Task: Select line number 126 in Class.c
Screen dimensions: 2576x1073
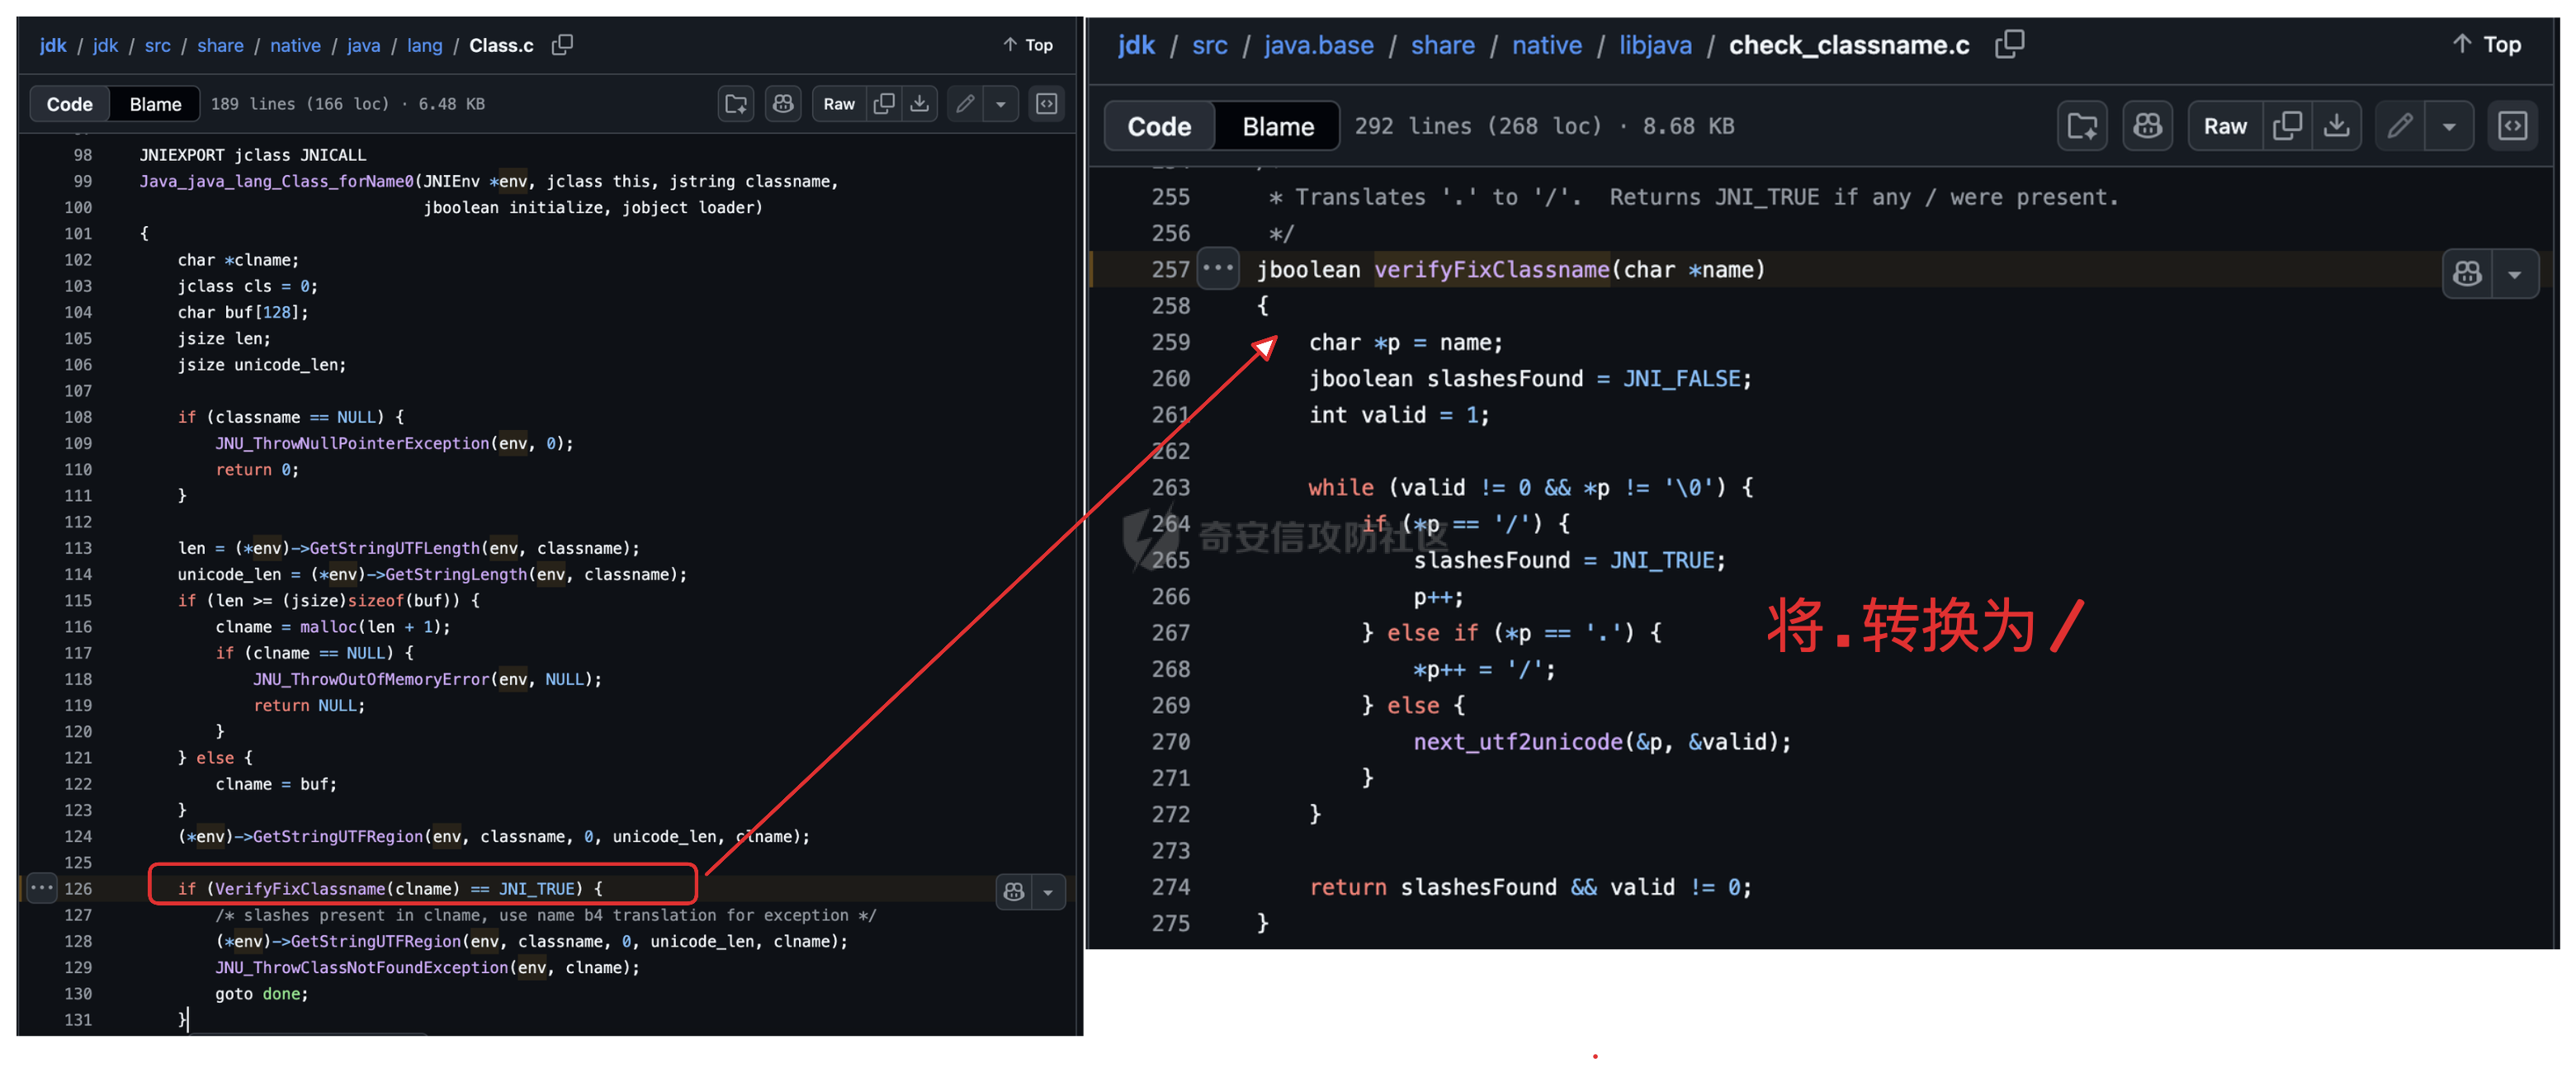Action: 78,889
